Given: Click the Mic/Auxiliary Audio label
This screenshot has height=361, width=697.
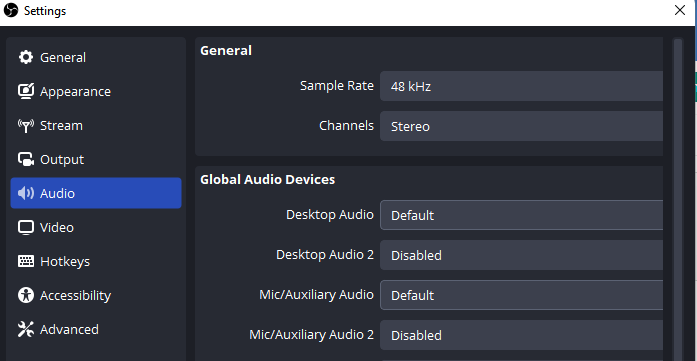Looking at the screenshot, I should pos(316,294).
